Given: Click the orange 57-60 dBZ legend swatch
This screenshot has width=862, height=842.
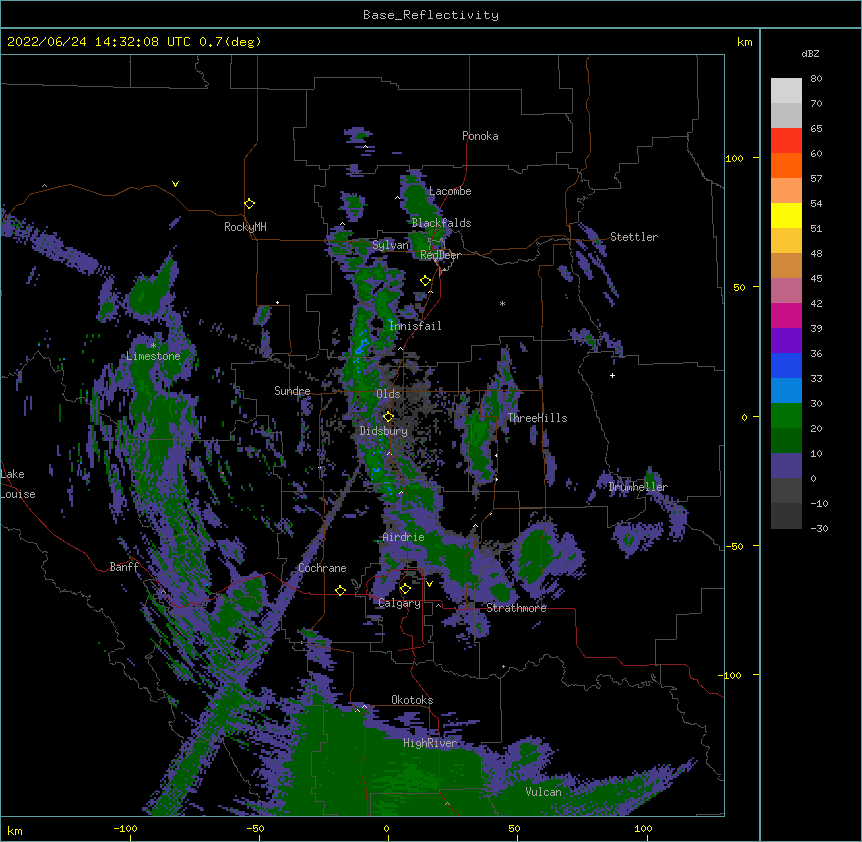Looking at the screenshot, I should pyautogui.click(x=786, y=165).
